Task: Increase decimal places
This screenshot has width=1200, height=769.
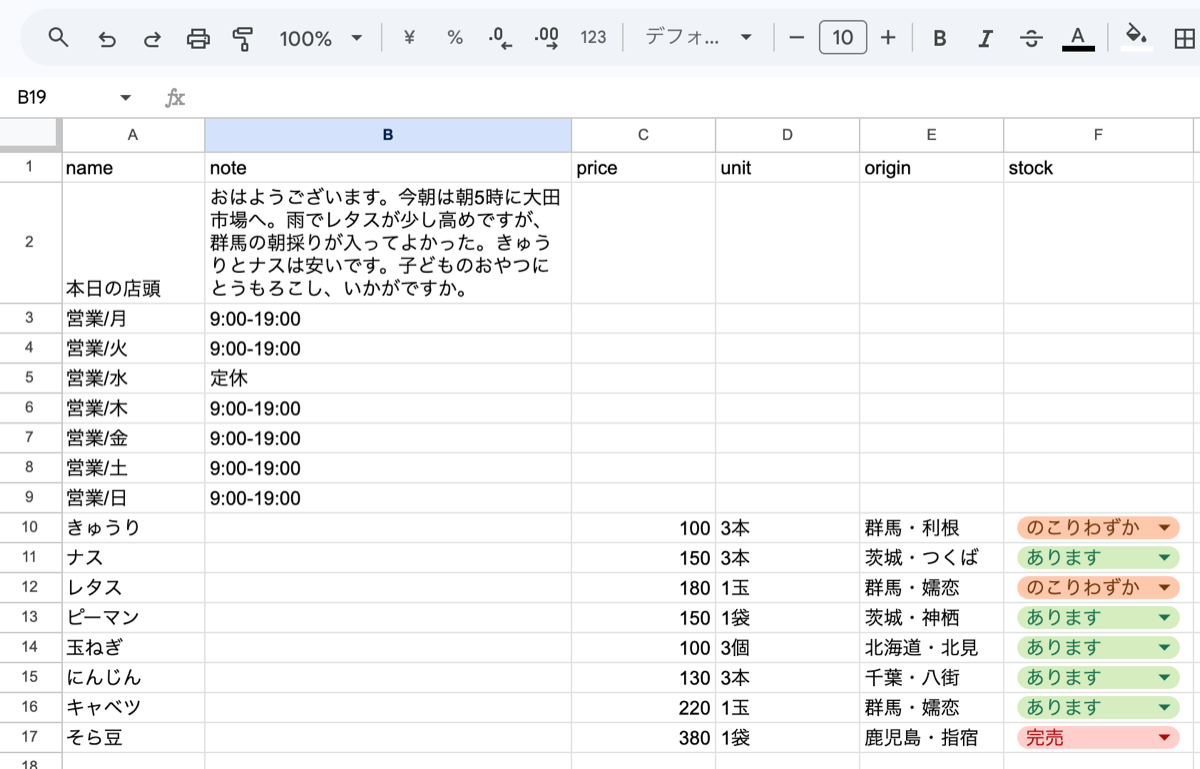Action: [x=546, y=38]
